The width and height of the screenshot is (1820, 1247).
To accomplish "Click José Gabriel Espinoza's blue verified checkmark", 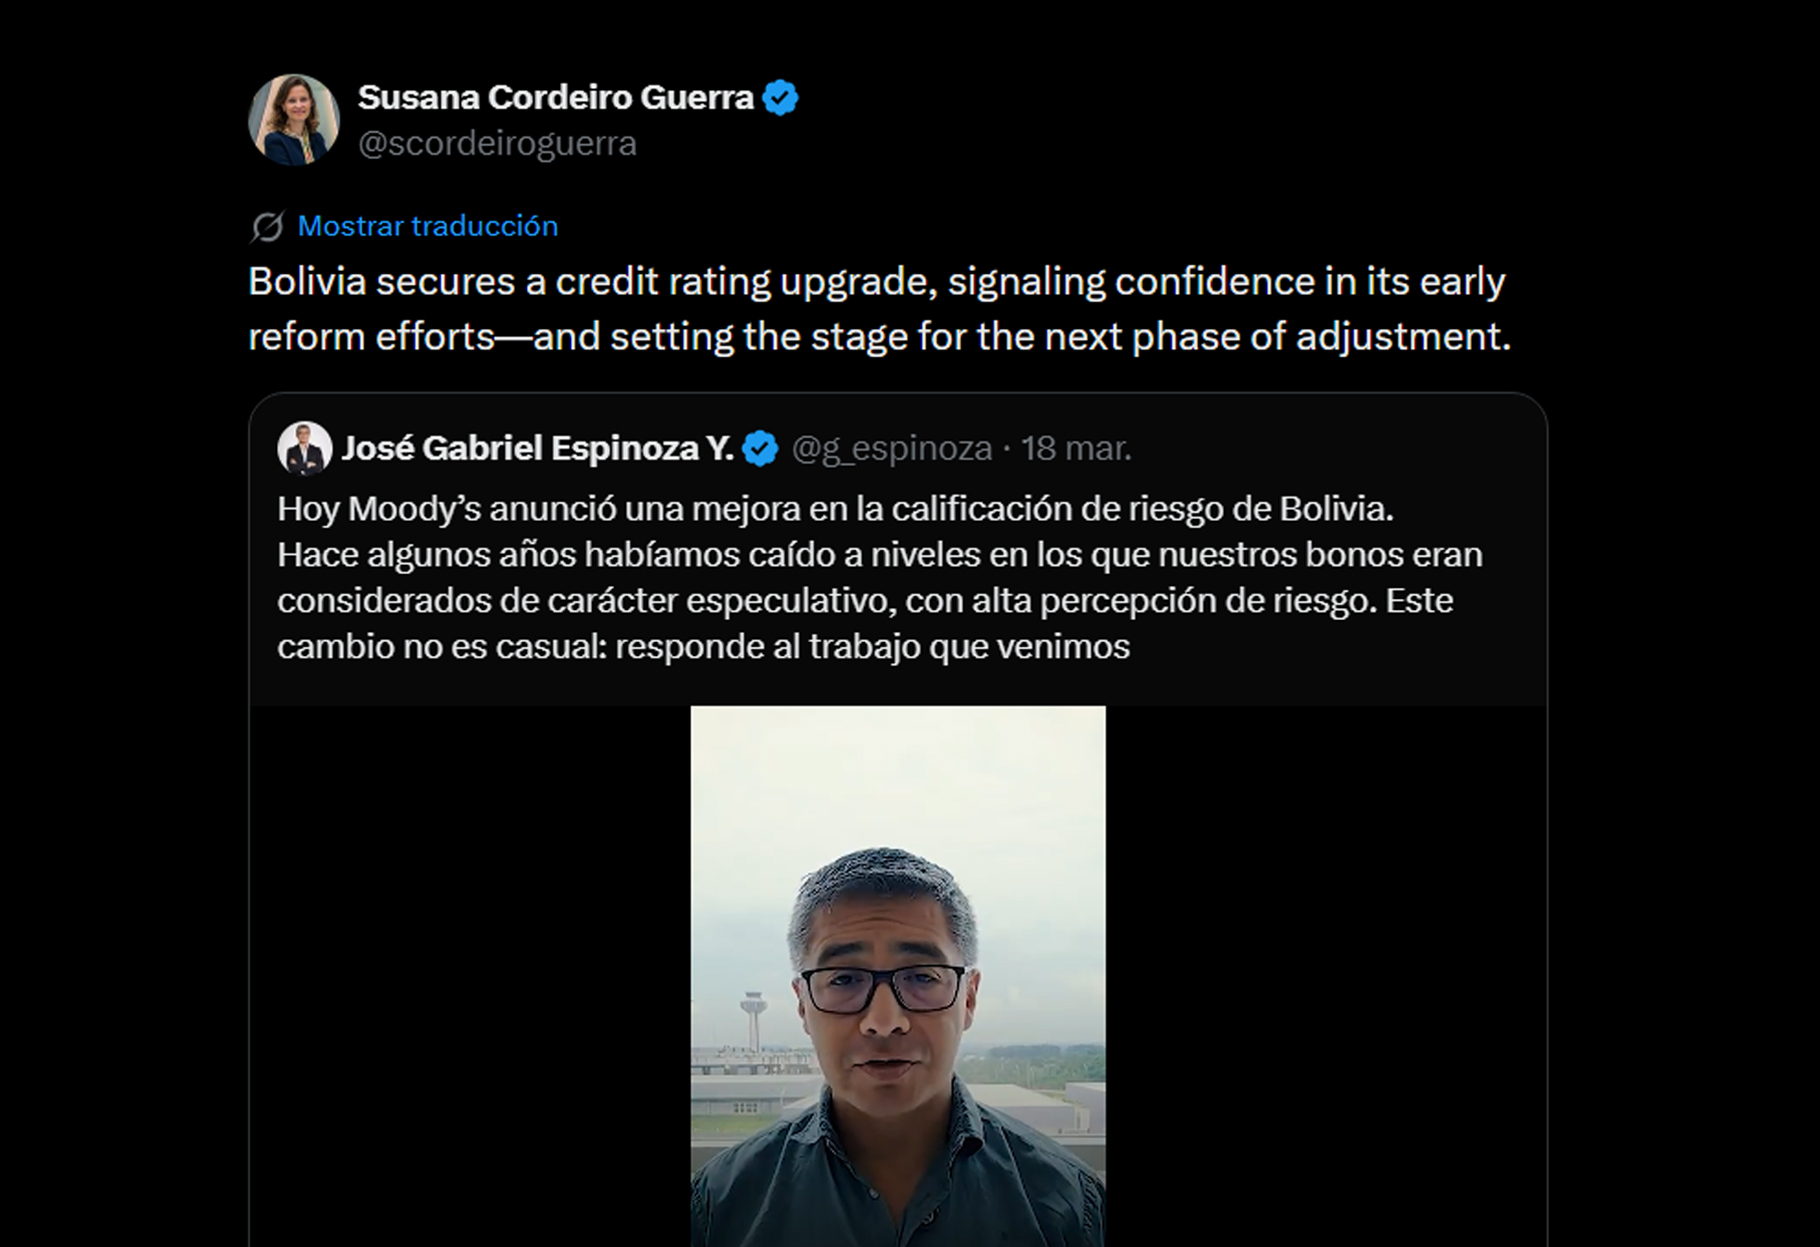I will (x=760, y=449).
